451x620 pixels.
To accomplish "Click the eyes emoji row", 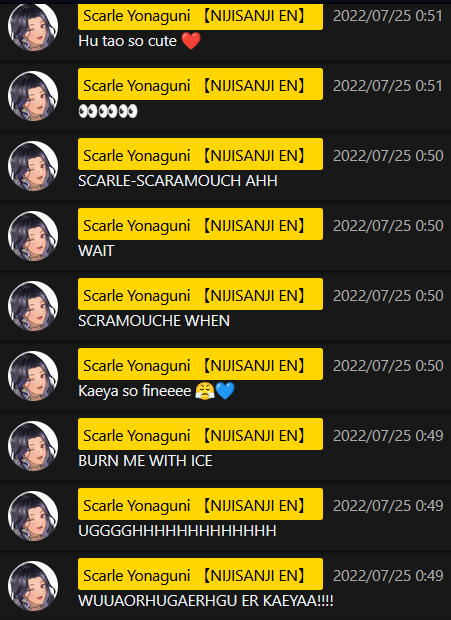I will 108,111.
